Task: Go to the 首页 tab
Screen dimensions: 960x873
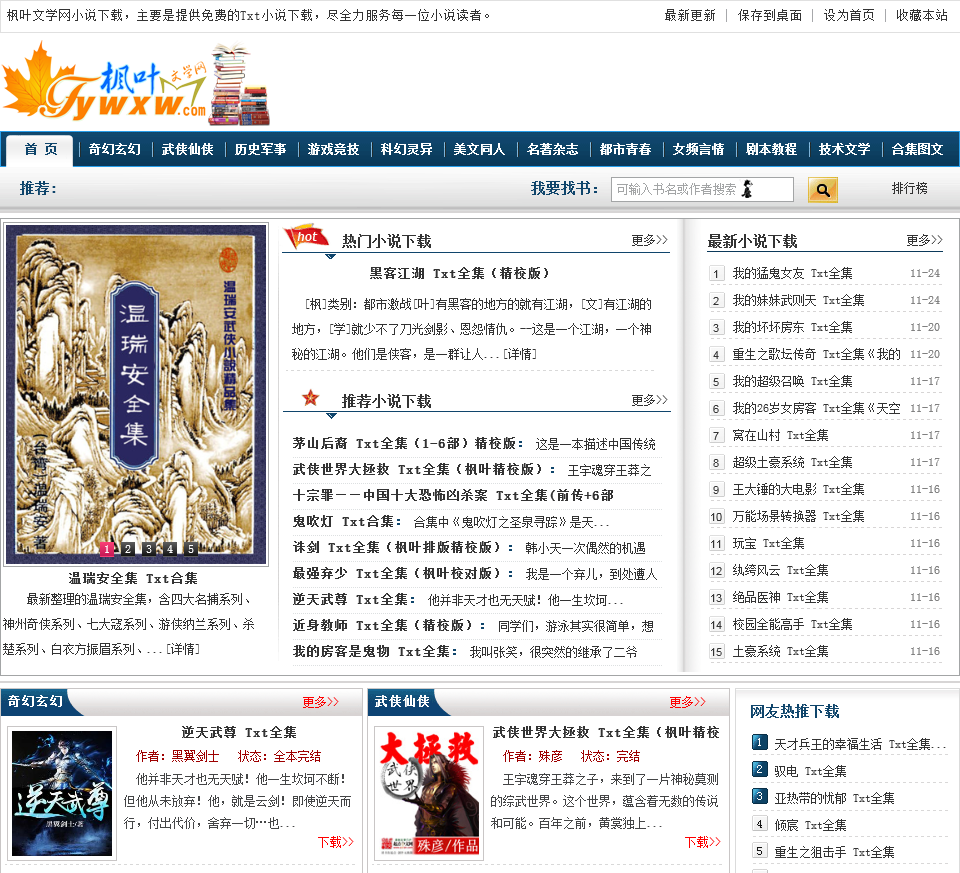Action: (41, 149)
